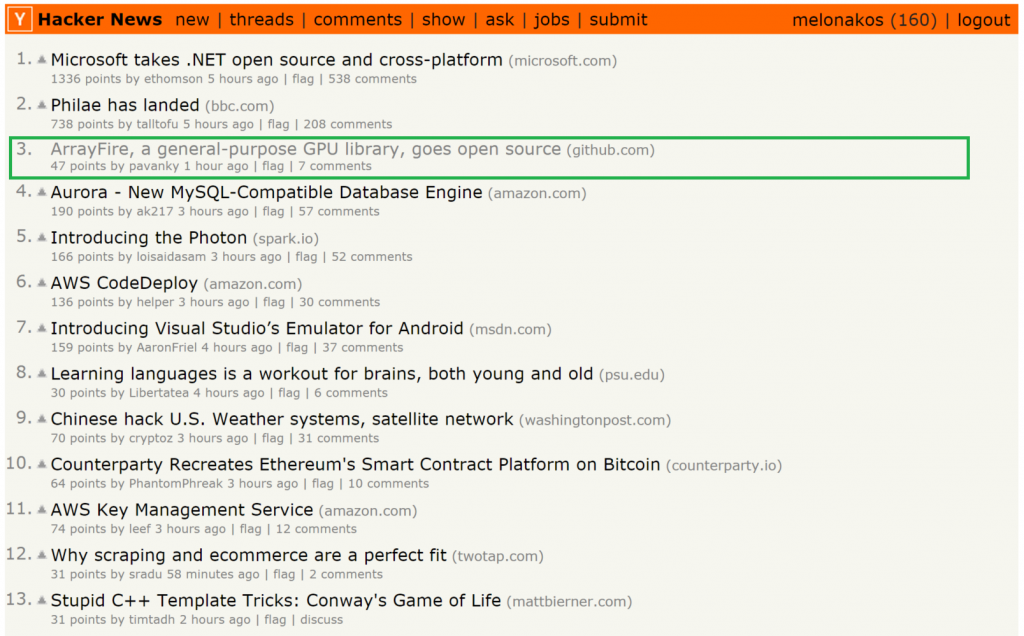Open the new stories page
This screenshot has width=1024, height=636.
(x=192, y=20)
